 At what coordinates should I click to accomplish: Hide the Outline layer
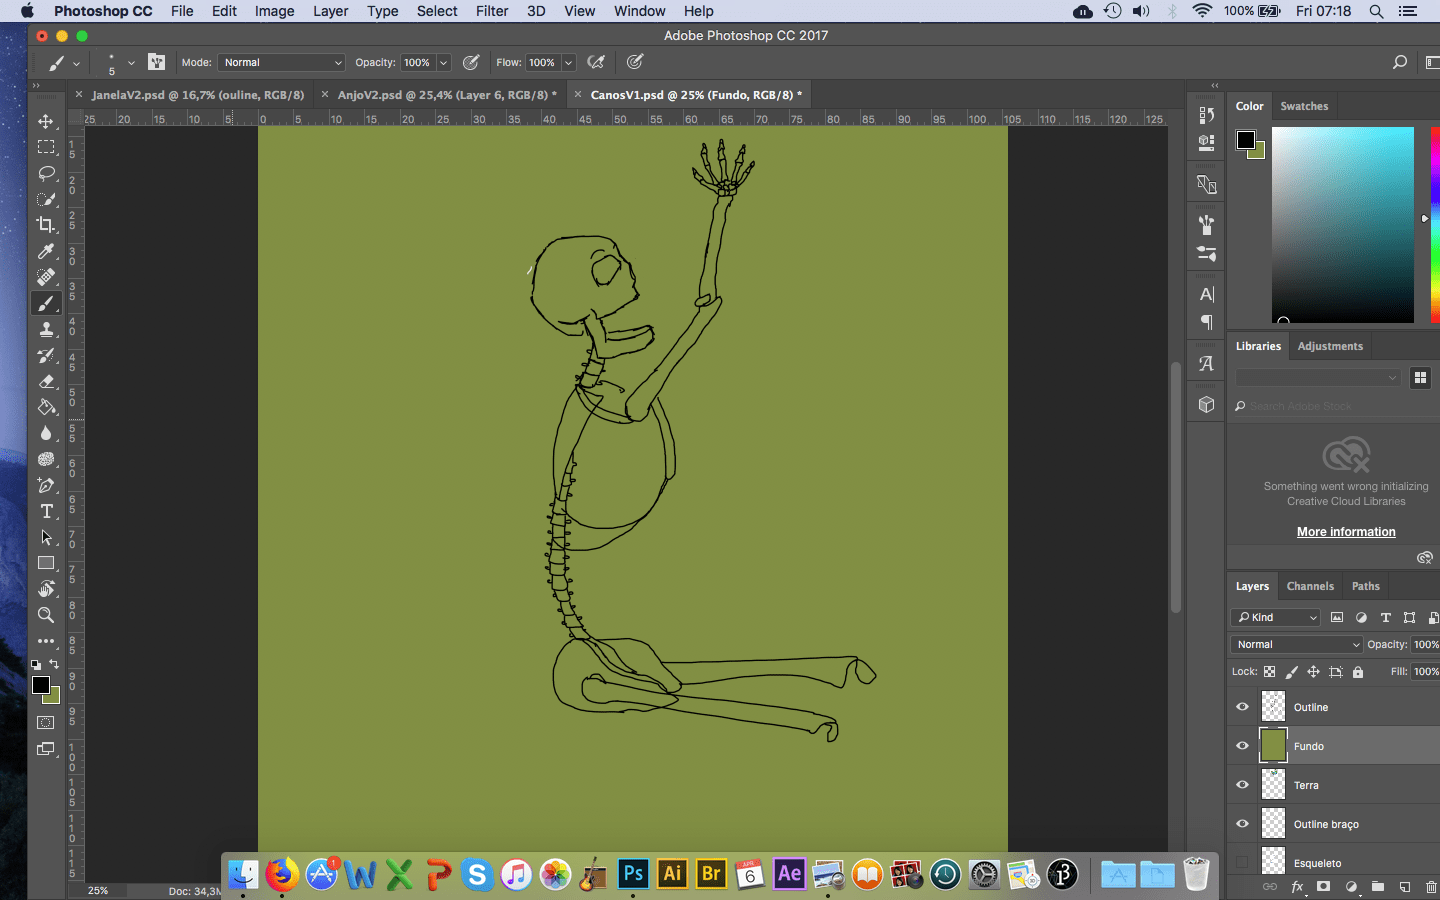[1242, 707]
